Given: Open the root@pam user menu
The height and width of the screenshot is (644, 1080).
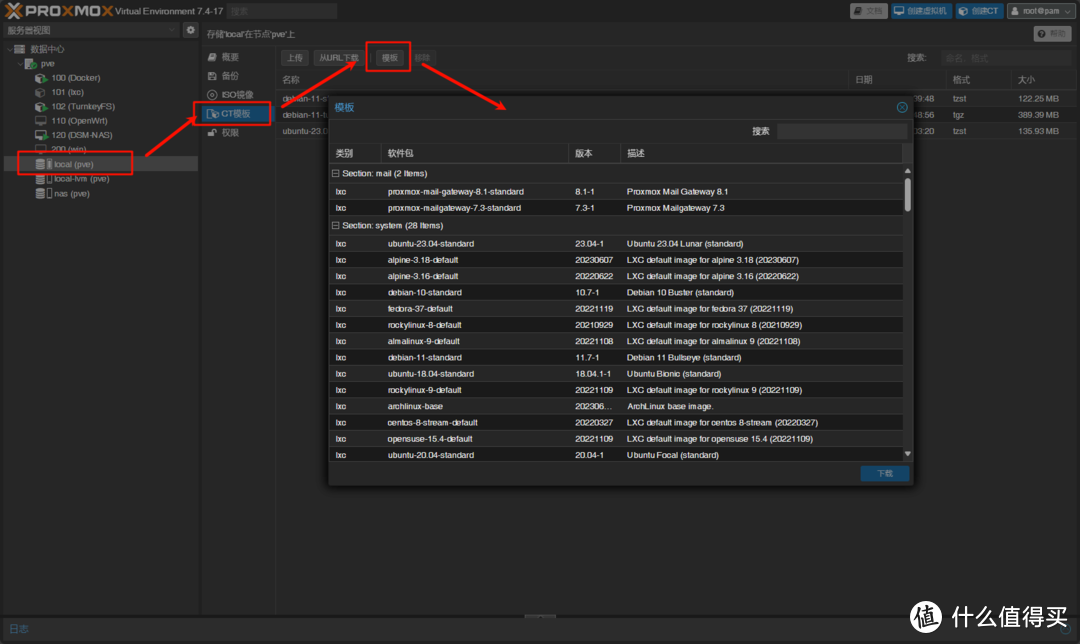Looking at the screenshot, I should [x=1041, y=11].
